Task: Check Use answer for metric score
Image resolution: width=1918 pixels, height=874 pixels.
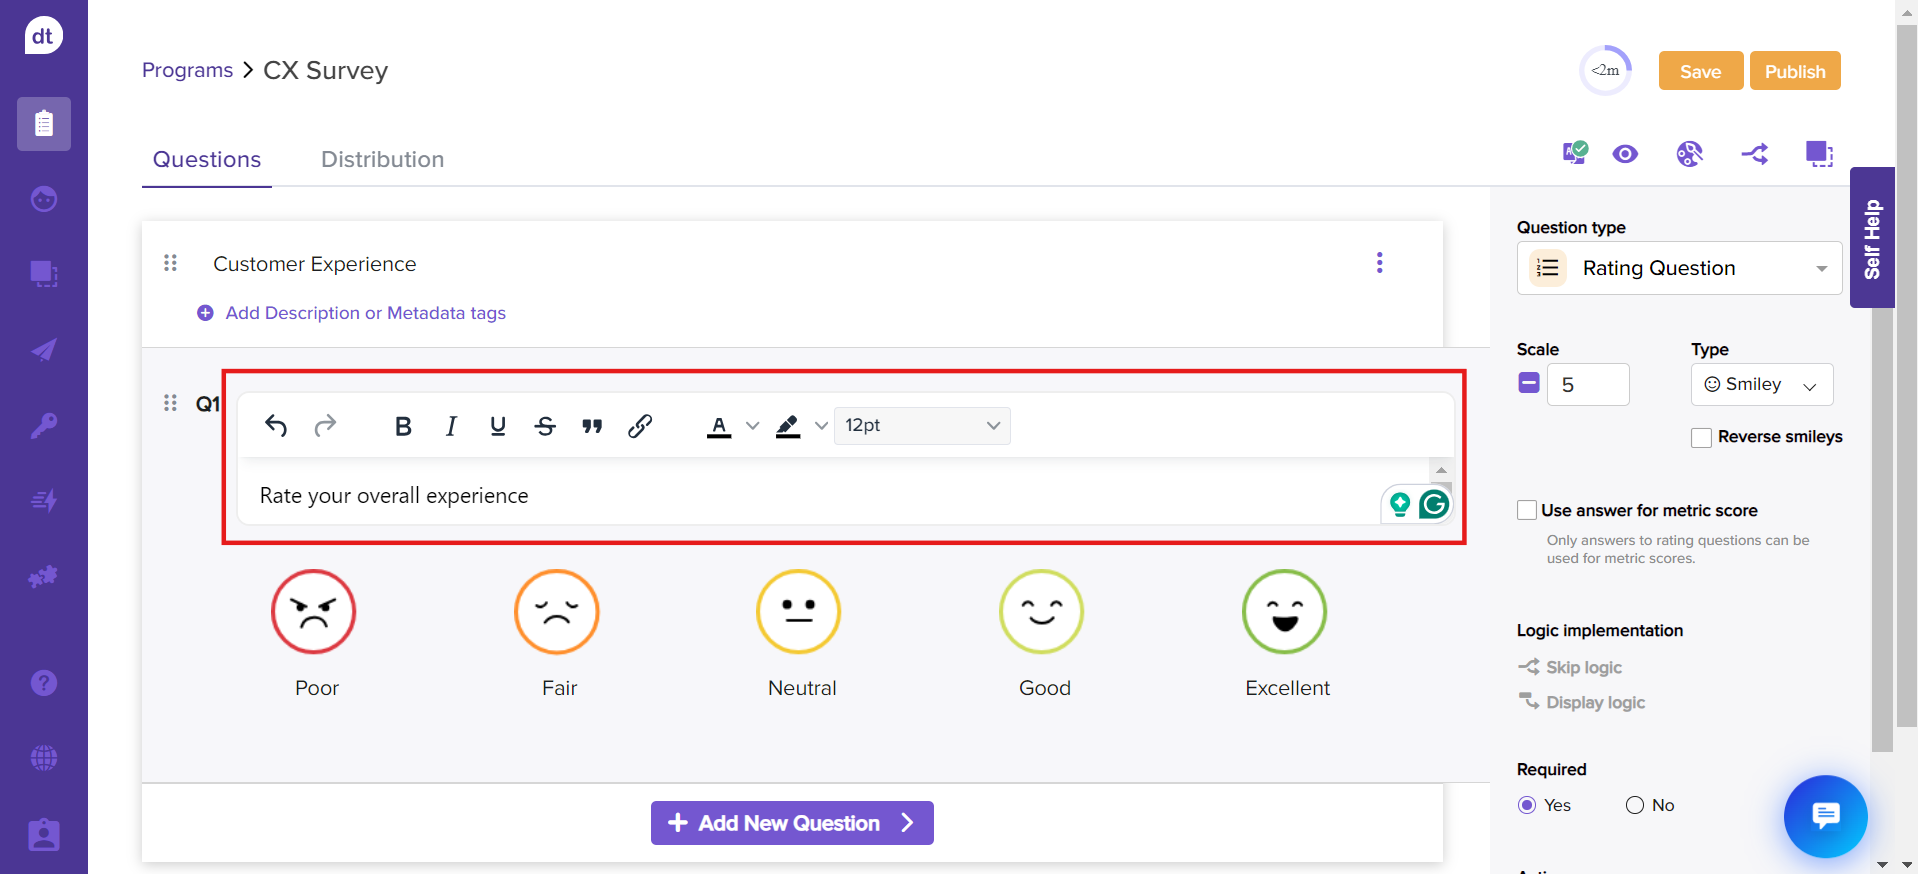Action: (x=1527, y=511)
